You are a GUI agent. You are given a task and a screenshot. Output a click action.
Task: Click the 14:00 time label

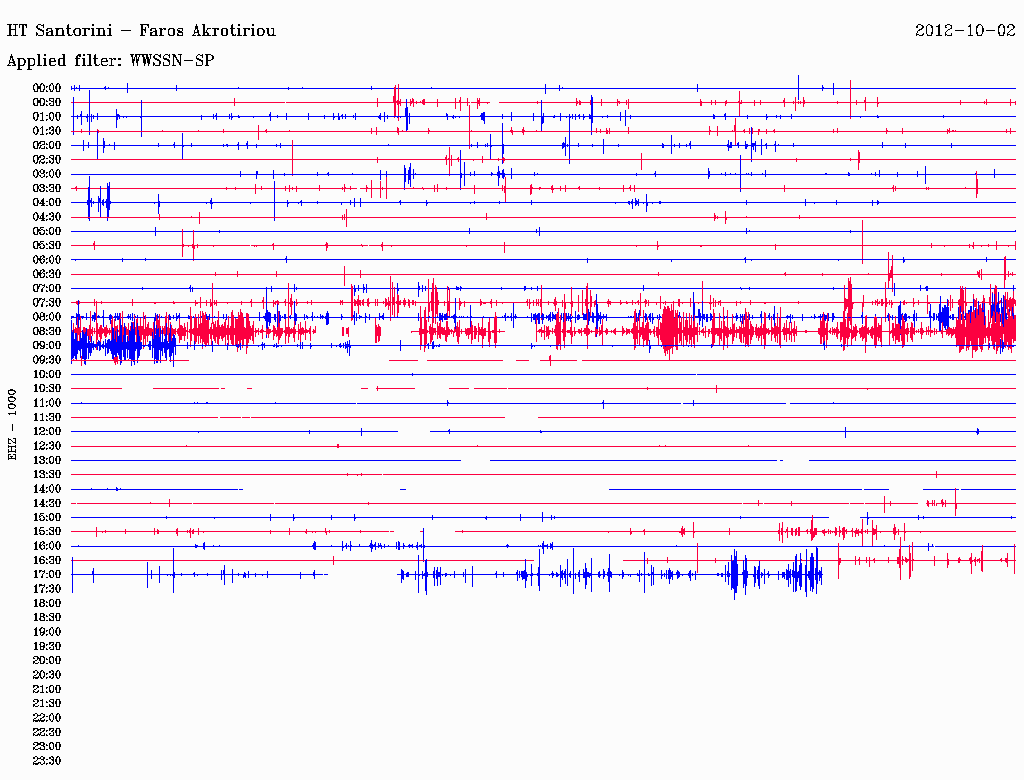[47, 489]
